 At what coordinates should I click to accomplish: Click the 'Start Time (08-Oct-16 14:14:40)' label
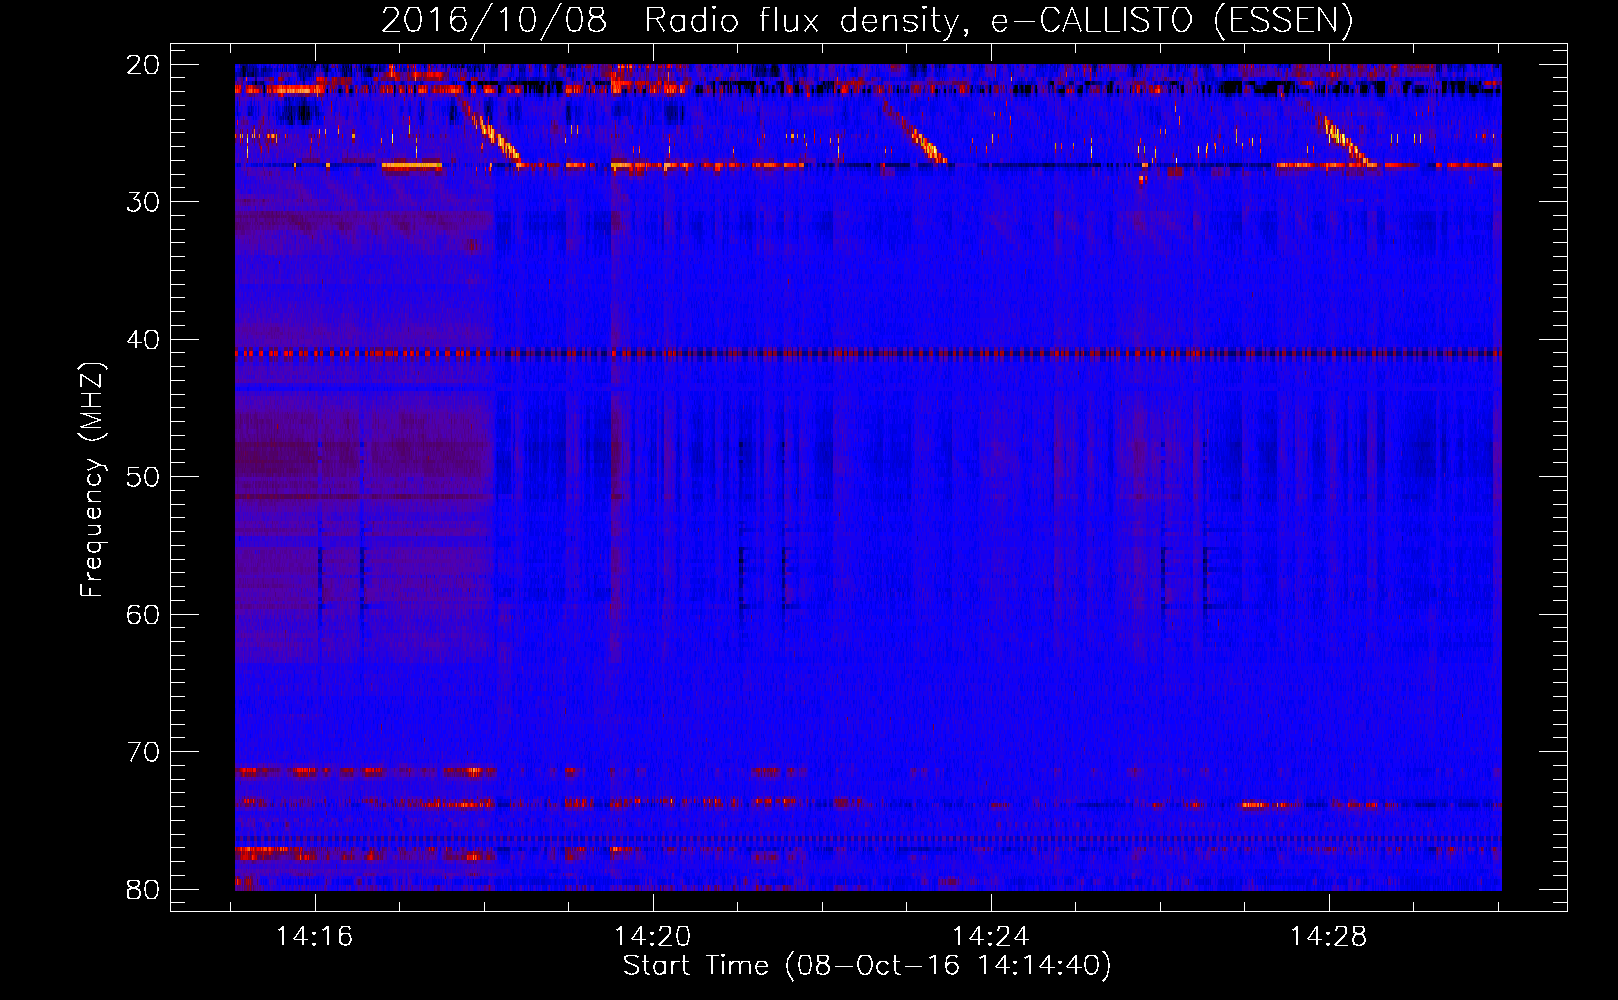(867, 966)
